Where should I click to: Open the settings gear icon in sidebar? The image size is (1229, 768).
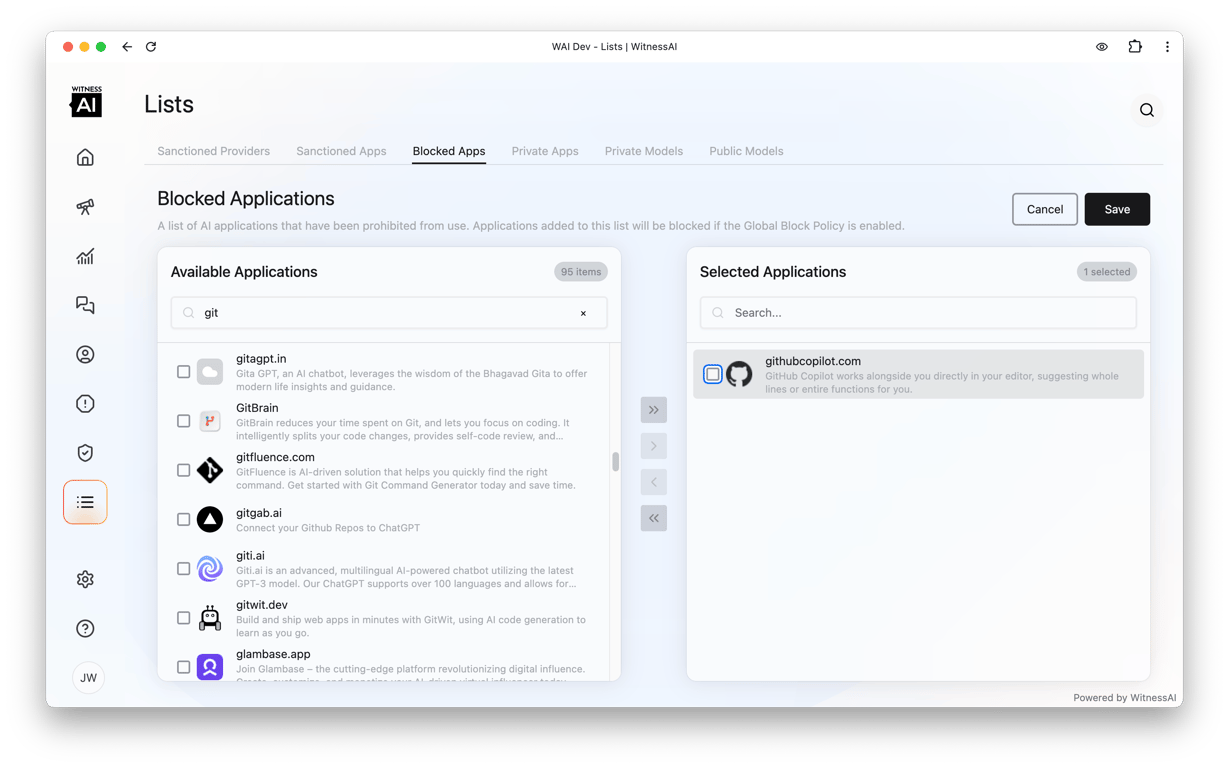(85, 579)
